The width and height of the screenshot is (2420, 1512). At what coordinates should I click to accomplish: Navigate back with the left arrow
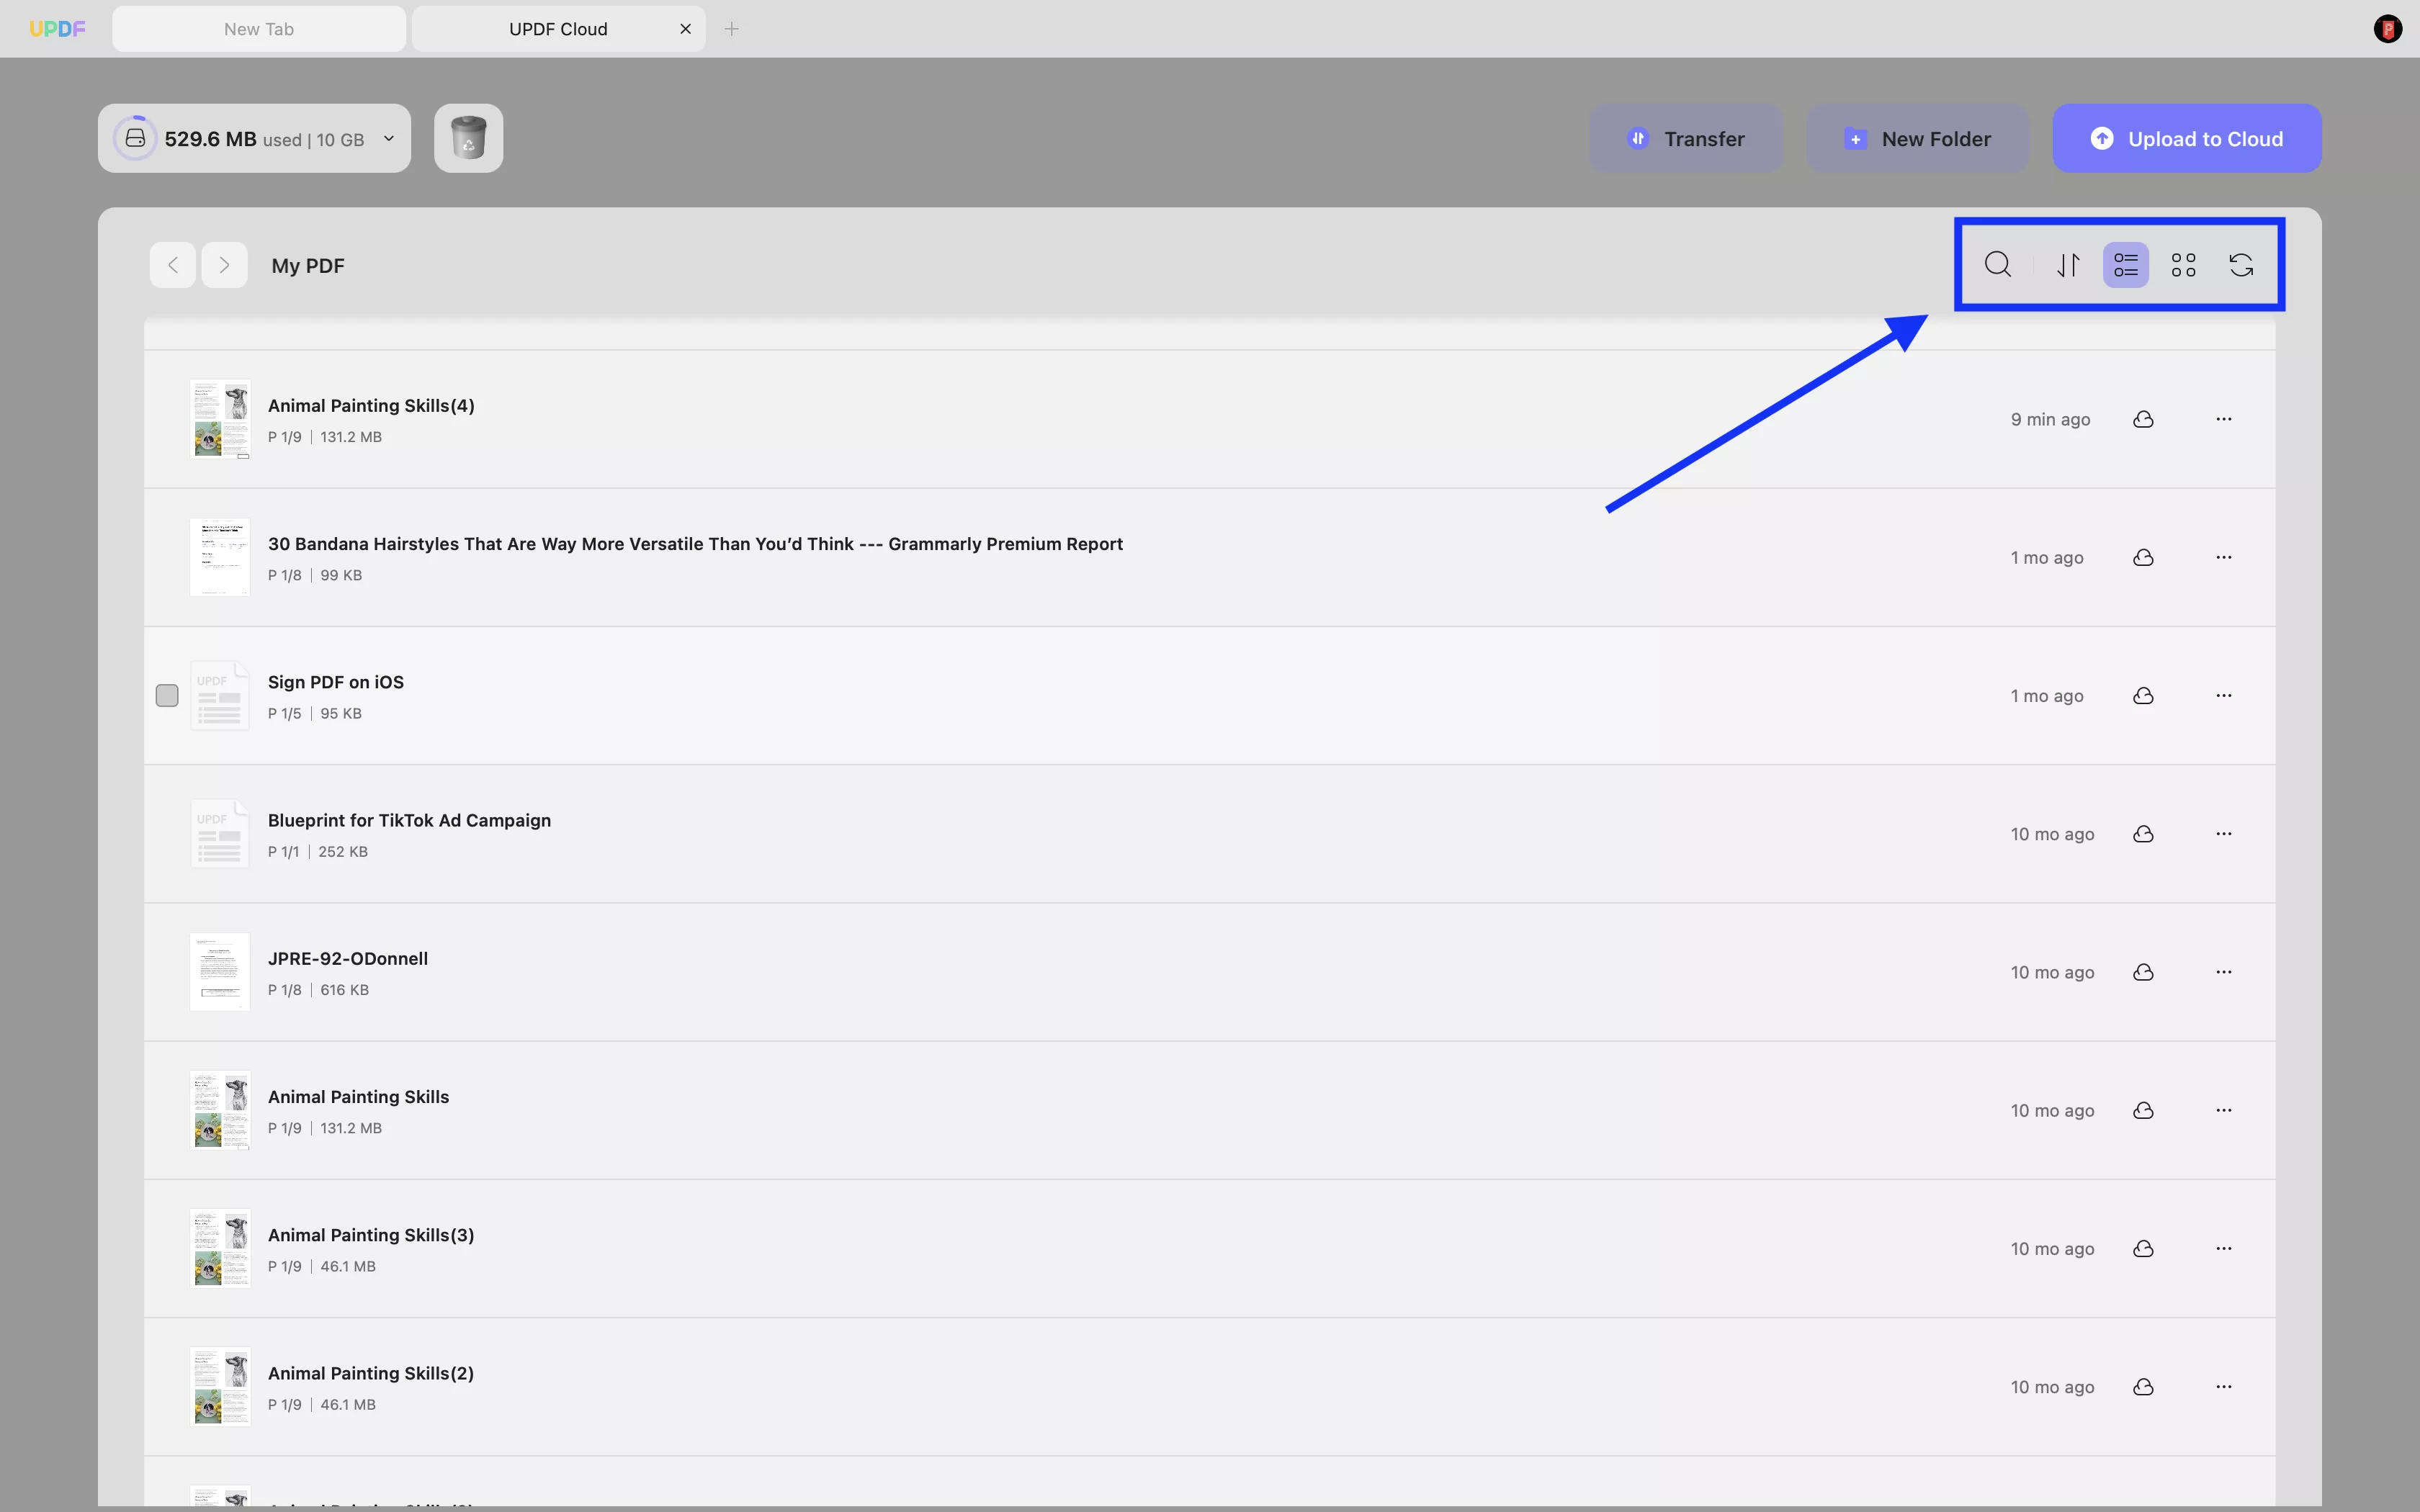pyautogui.click(x=173, y=265)
